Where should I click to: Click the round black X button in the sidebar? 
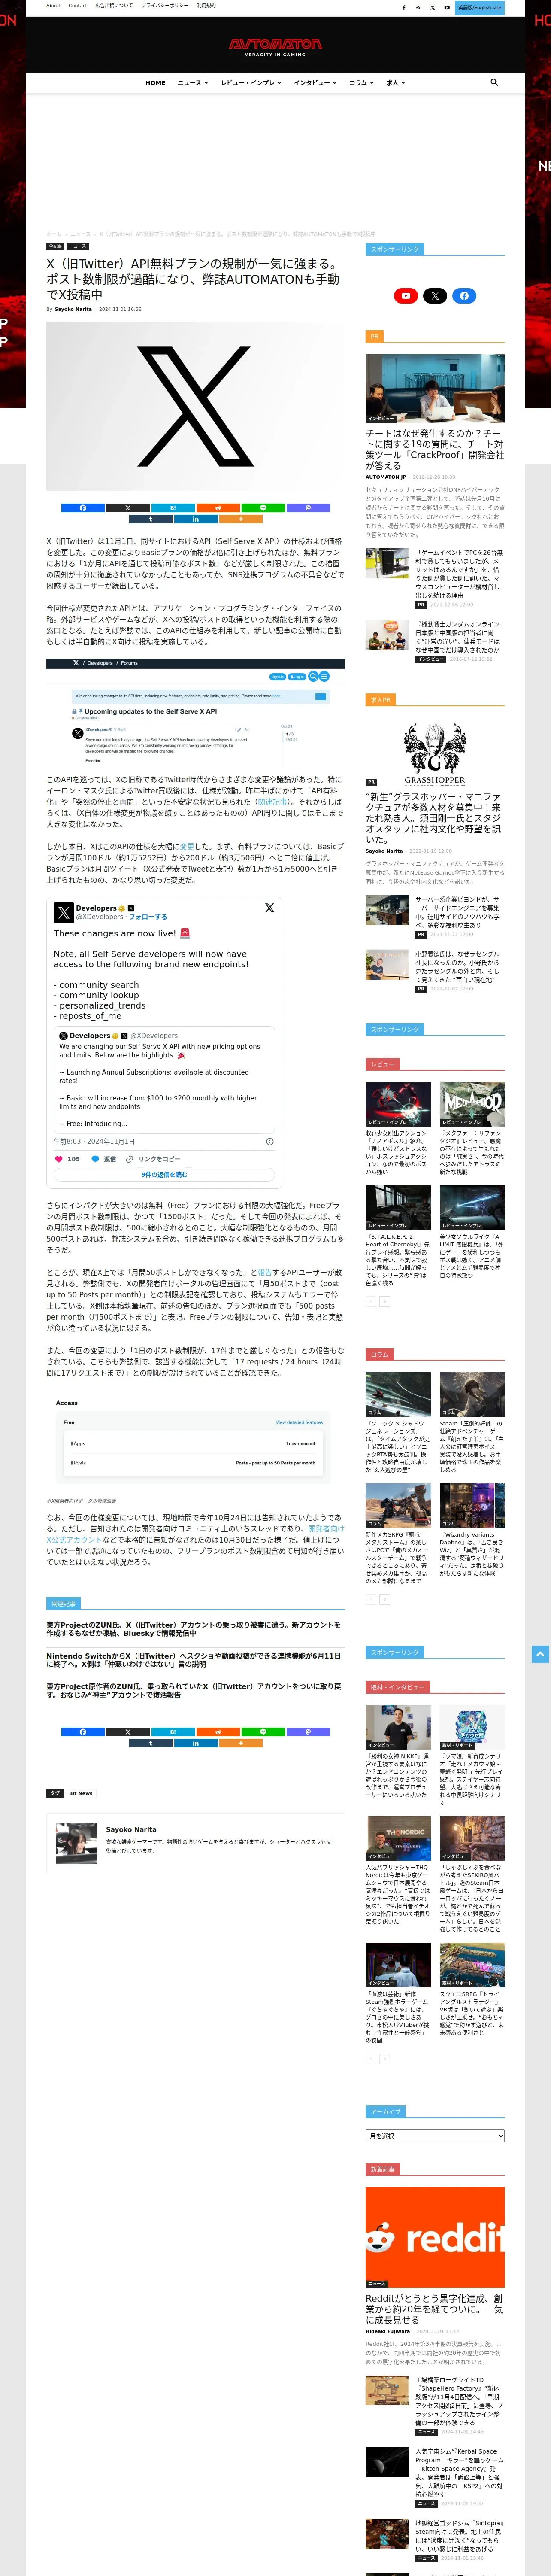coord(435,296)
